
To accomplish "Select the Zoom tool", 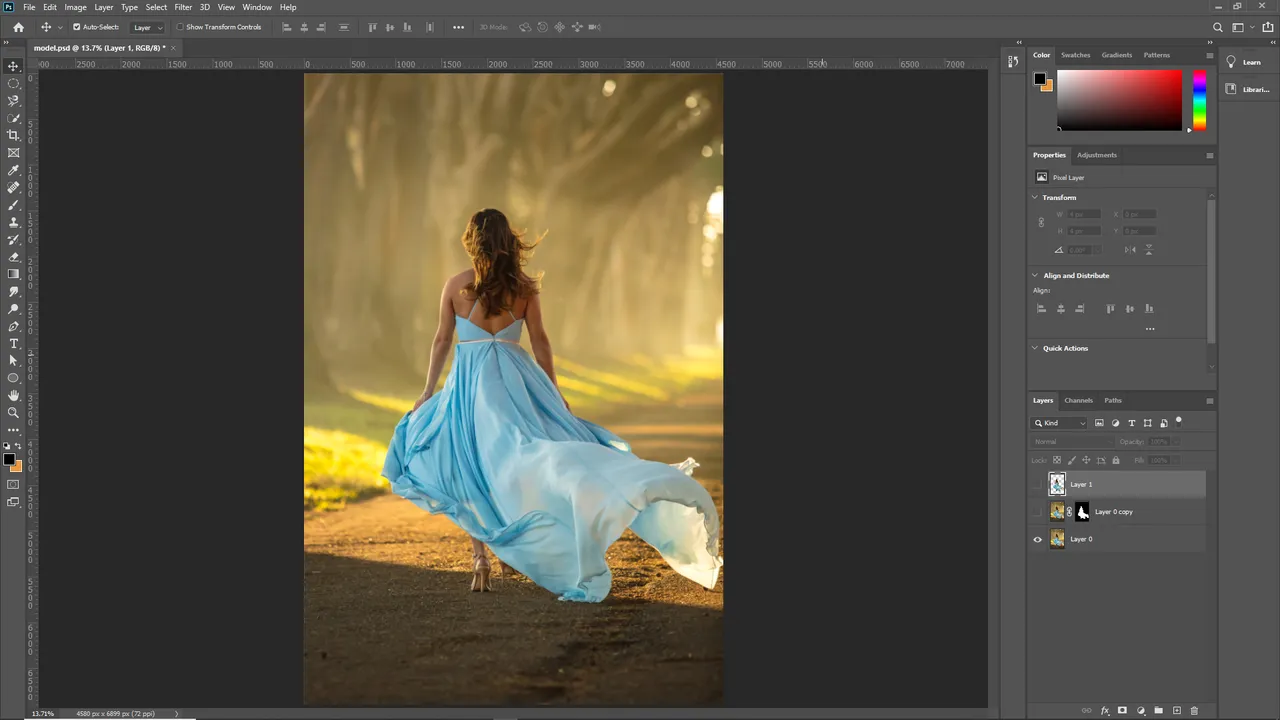I will point(13,412).
